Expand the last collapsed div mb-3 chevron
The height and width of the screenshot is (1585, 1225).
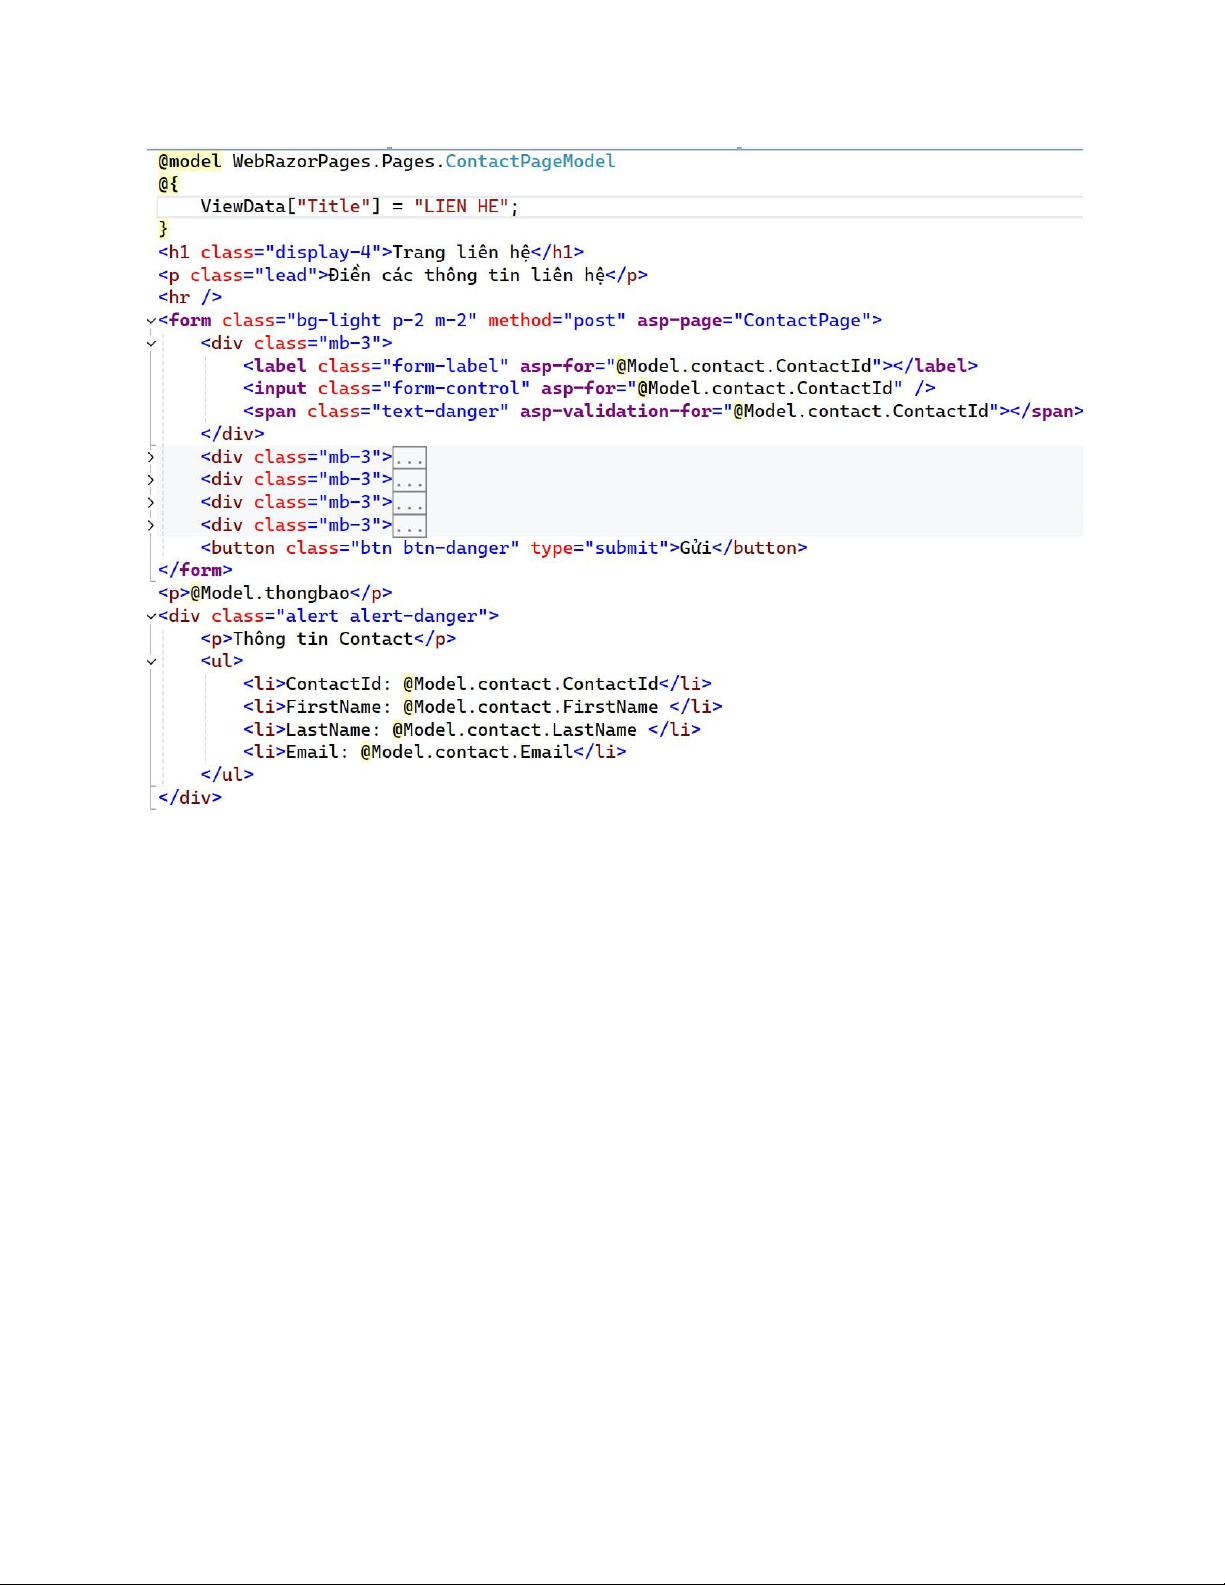tap(151, 526)
